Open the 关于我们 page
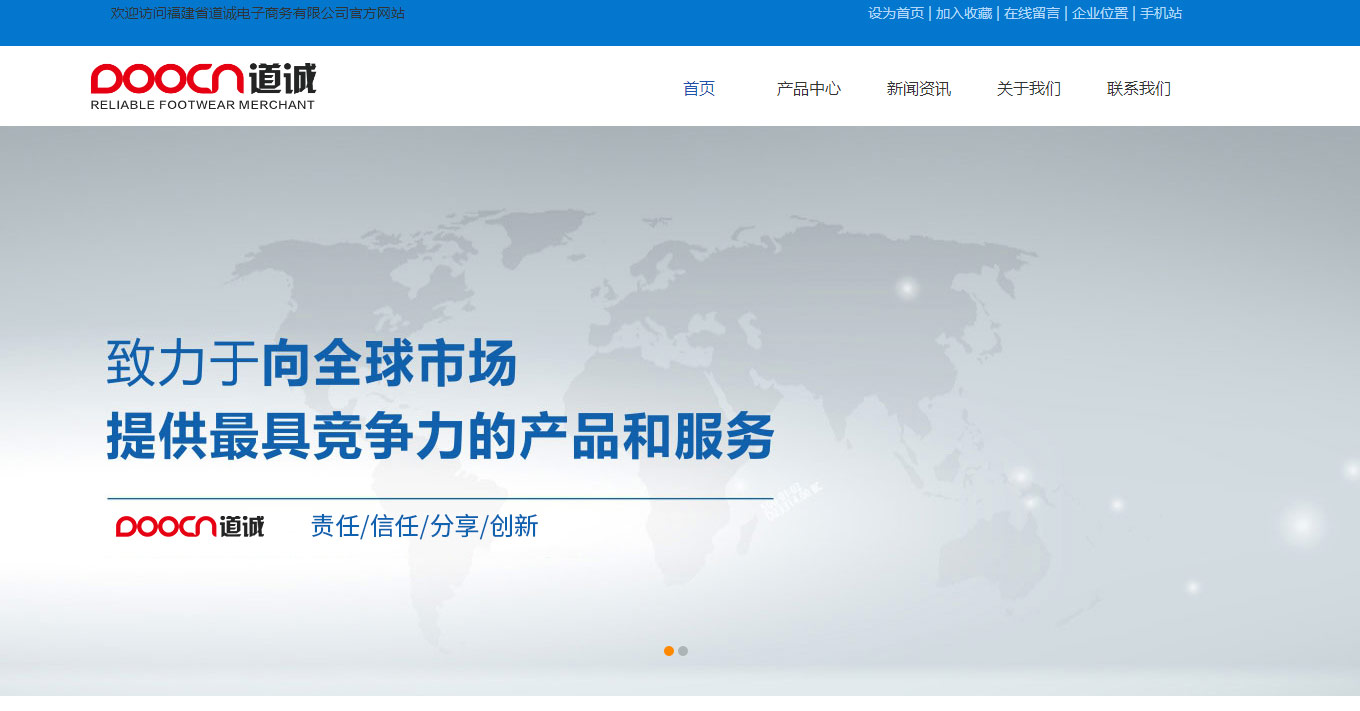1360x711 pixels. click(1029, 89)
